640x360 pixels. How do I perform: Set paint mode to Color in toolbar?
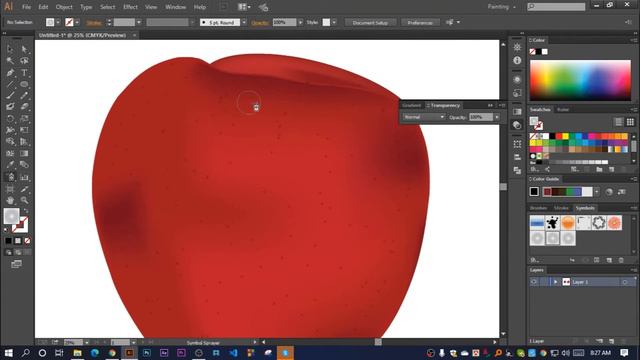(x=8, y=241)
